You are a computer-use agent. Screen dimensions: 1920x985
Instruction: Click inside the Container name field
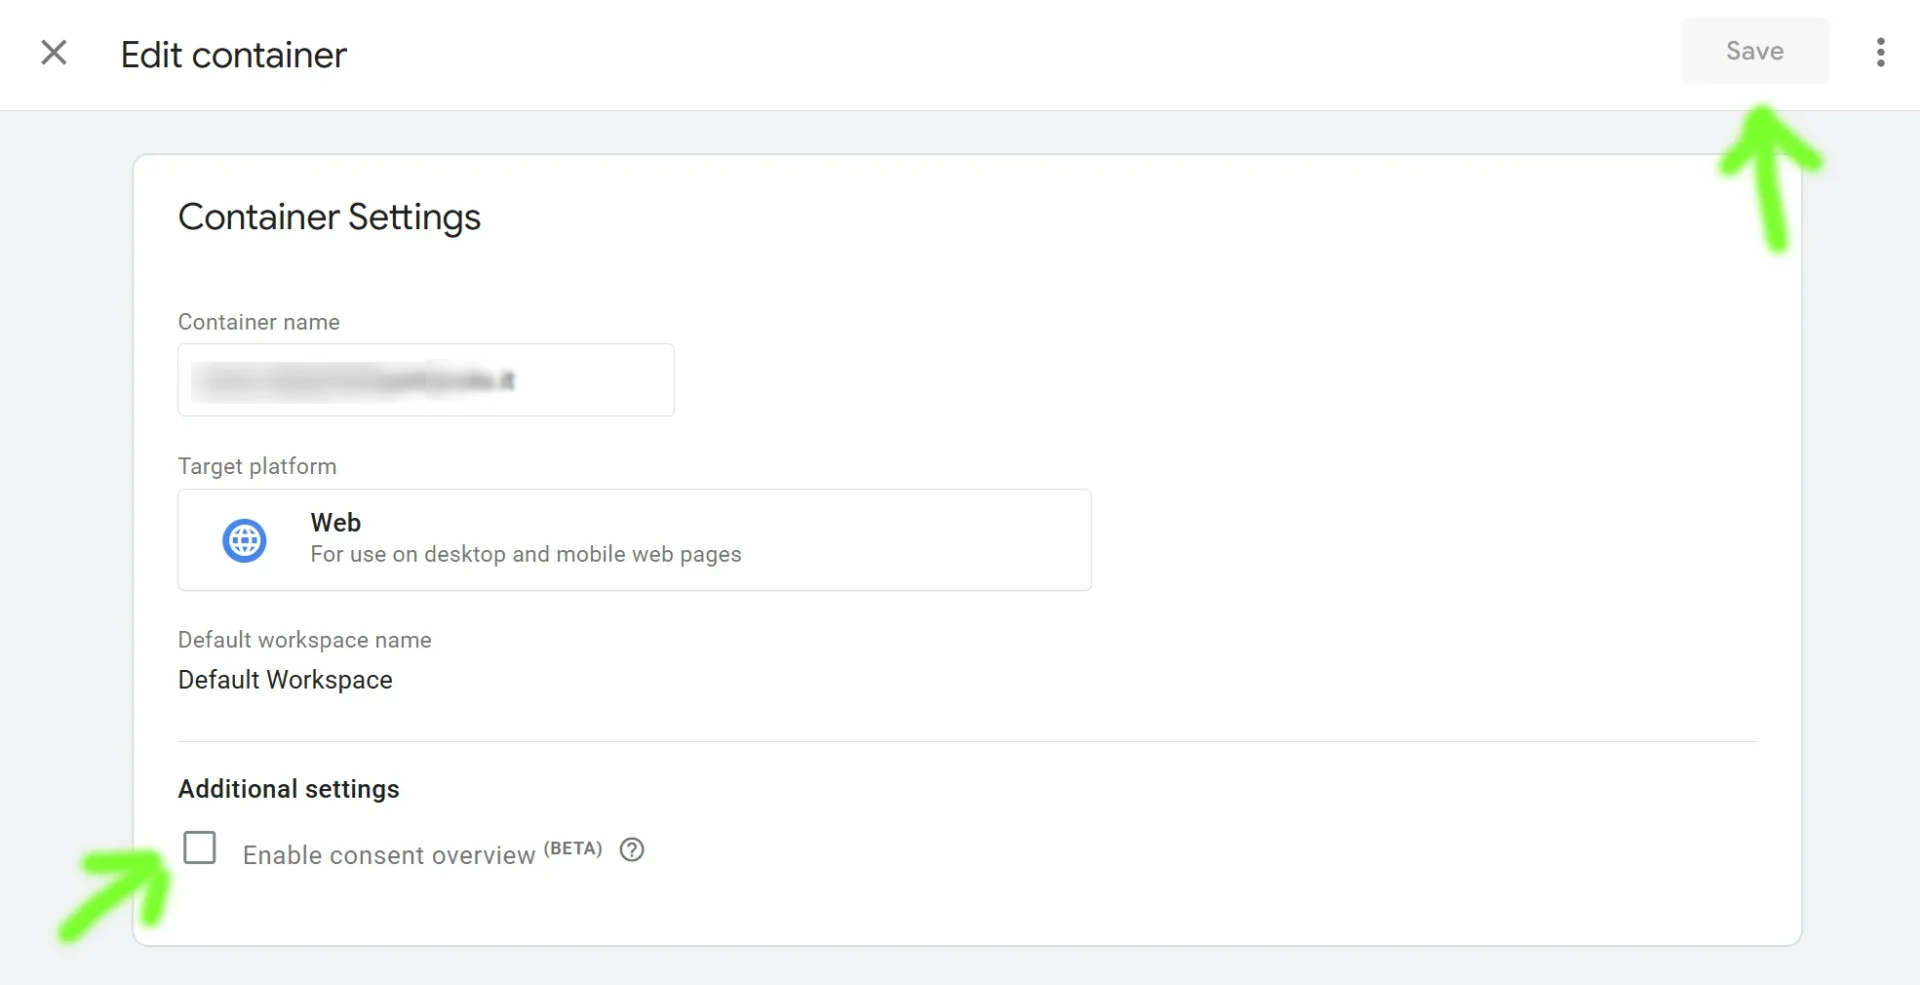[x=425, y=380]
